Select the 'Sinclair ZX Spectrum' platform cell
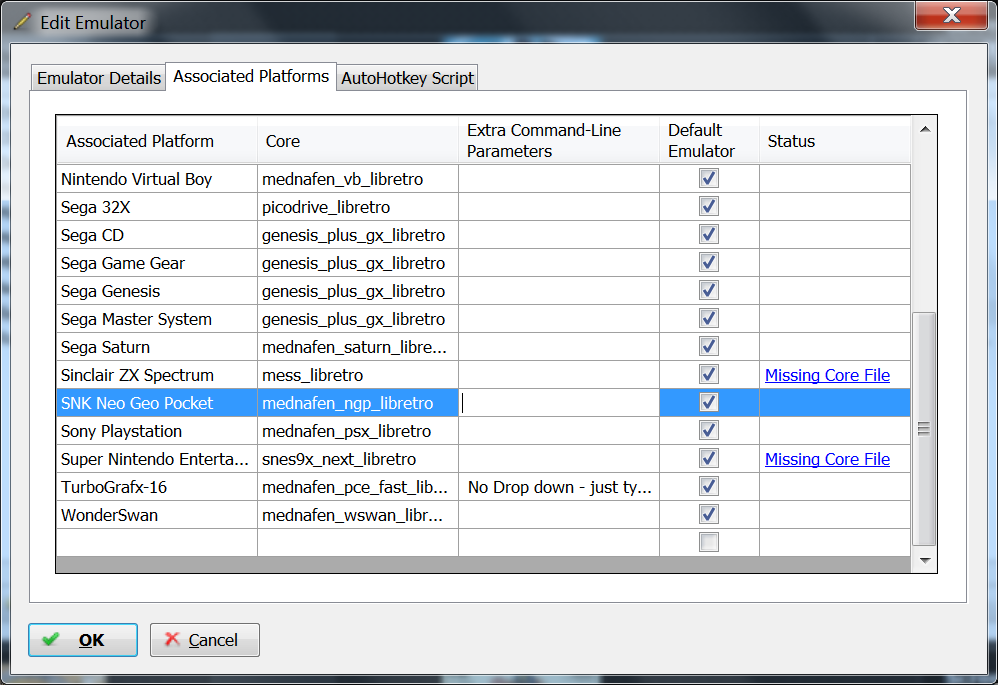 [x=157, y=375]
